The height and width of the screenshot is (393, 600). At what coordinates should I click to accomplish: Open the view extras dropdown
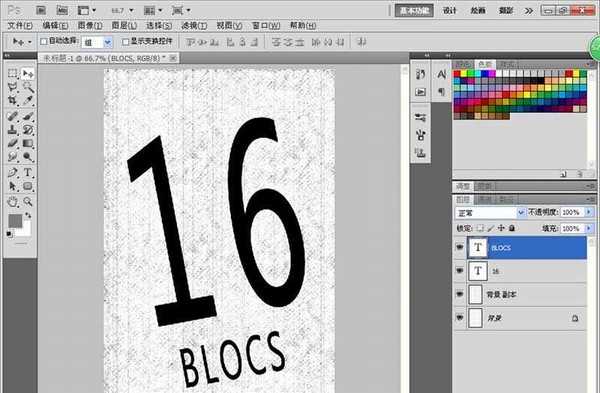pyautogui.click(x=87, y=10)
